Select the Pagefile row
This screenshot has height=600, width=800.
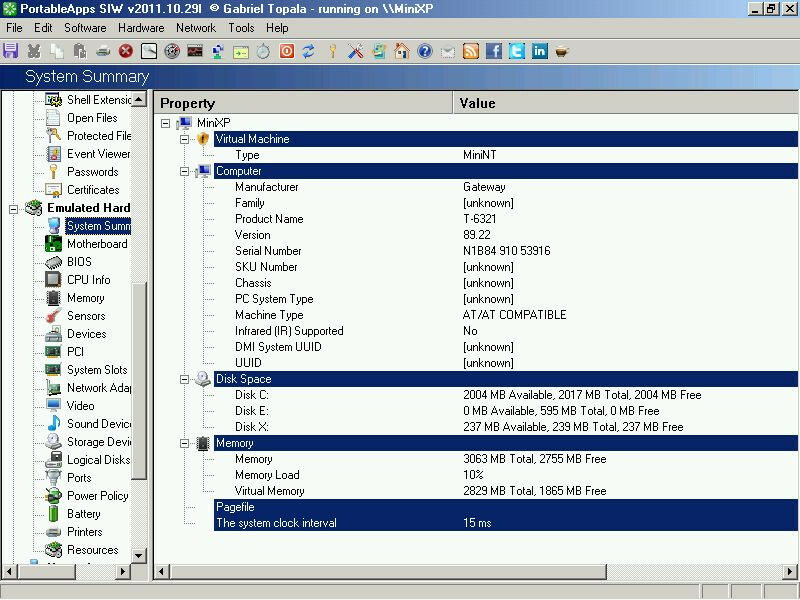[x=506, y=507]
